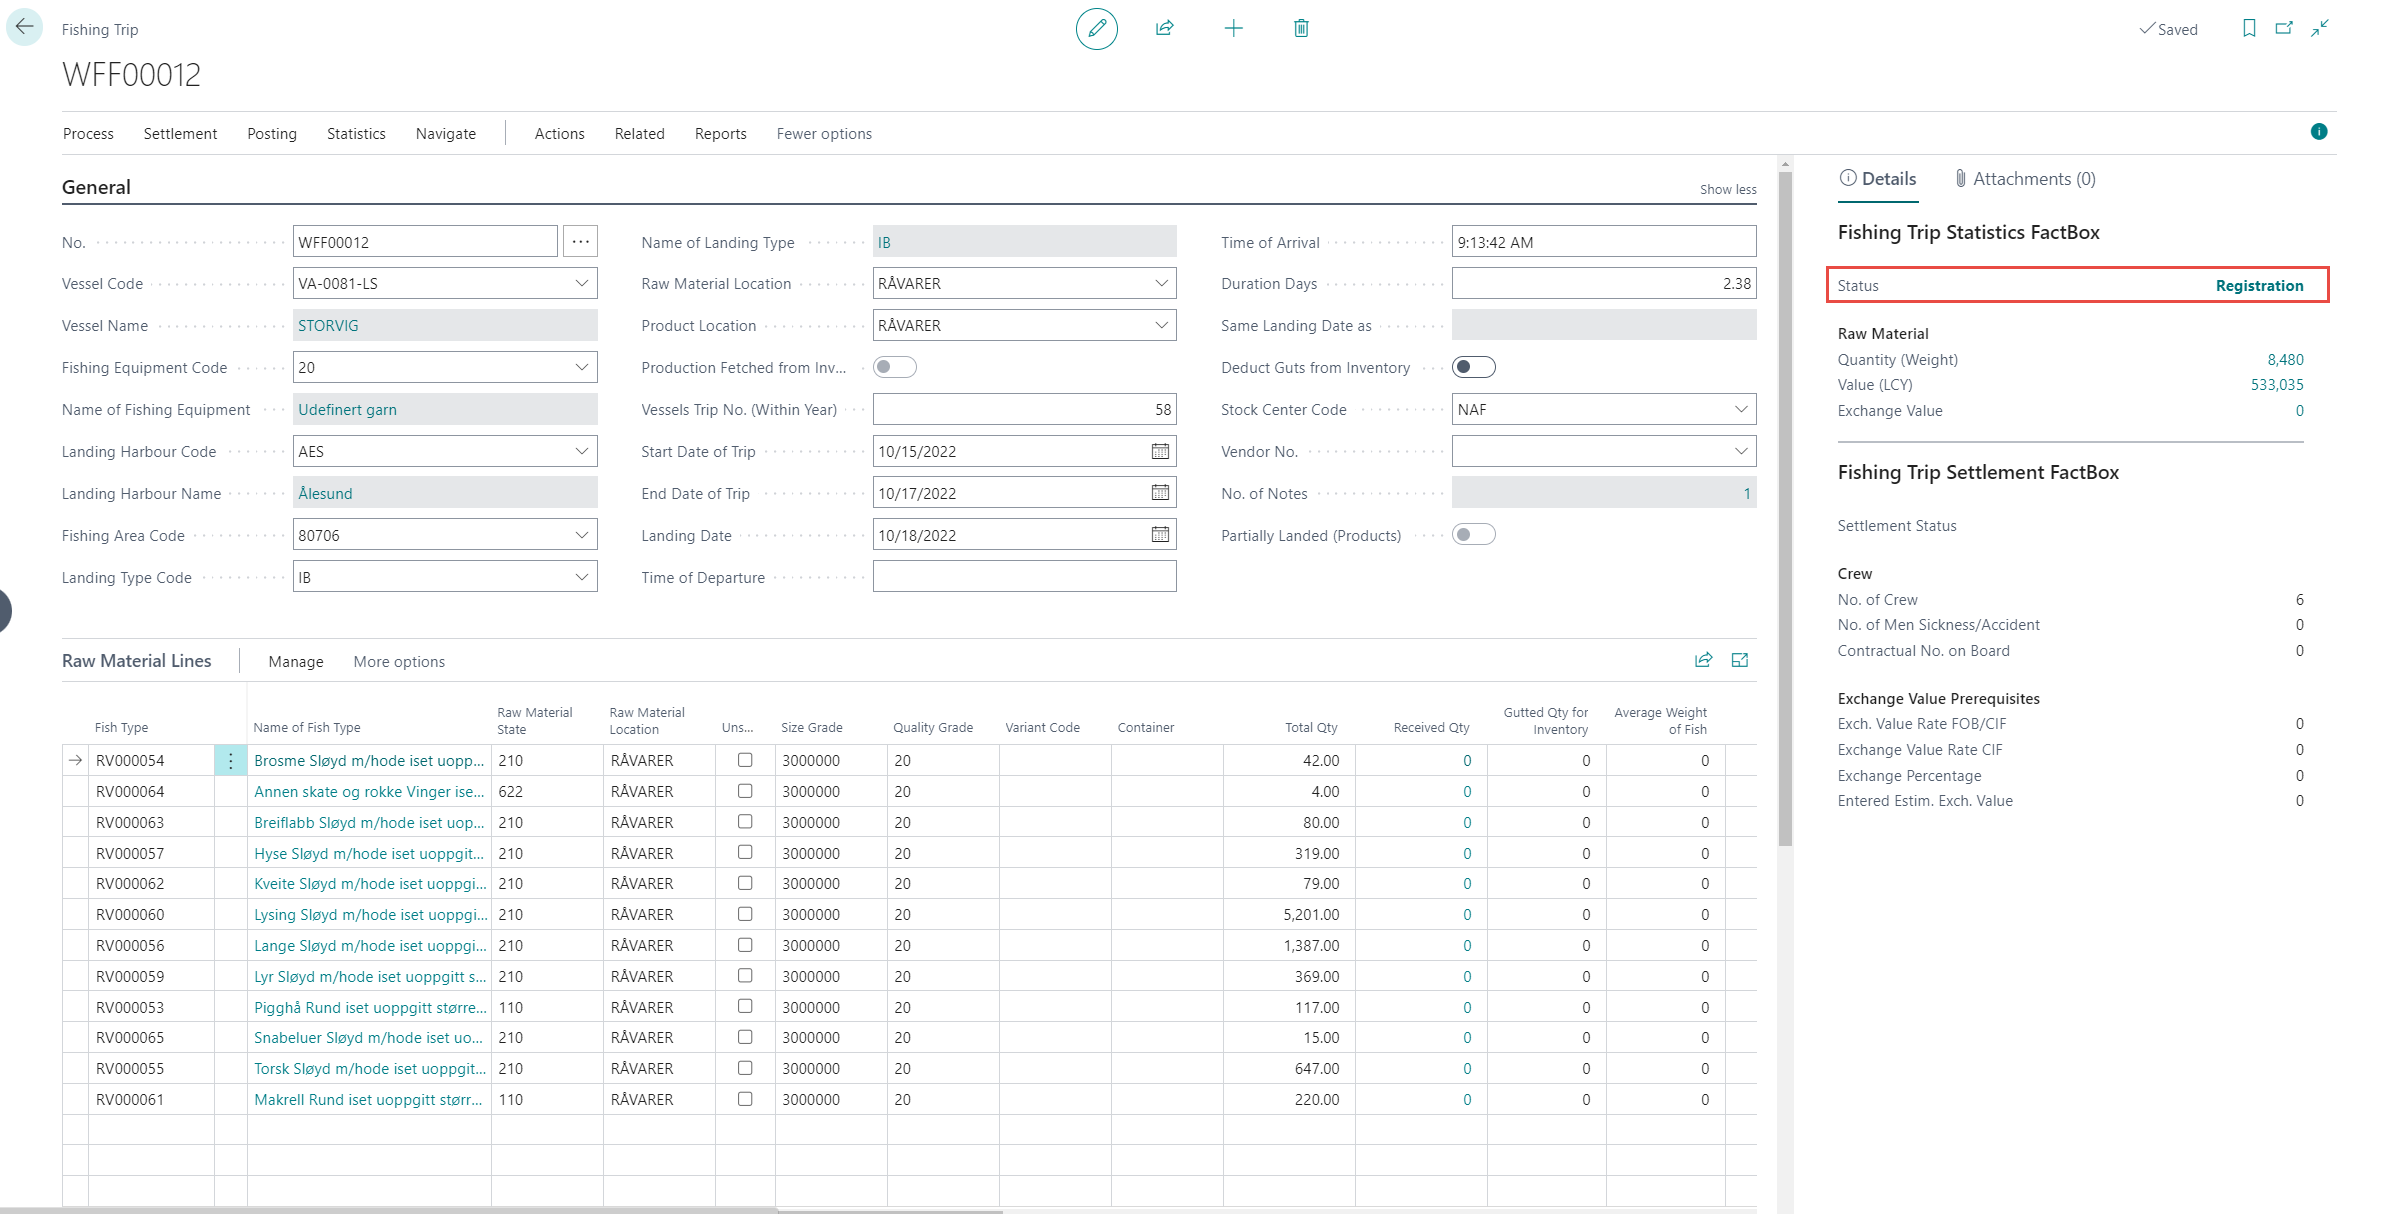Click the Landing Date calendar icon
2381x1214 pixels.
tap(1160, 535)
